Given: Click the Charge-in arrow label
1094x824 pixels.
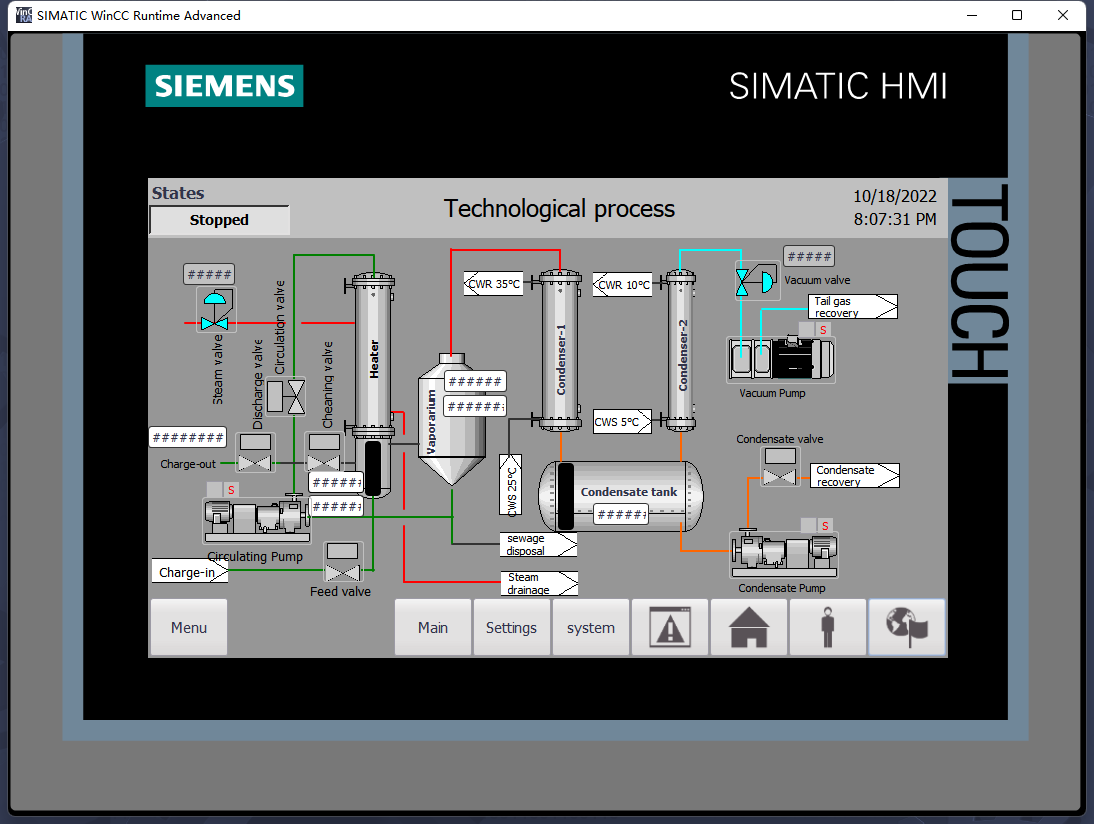Looking at the screenshot, I should click(190, 571).
